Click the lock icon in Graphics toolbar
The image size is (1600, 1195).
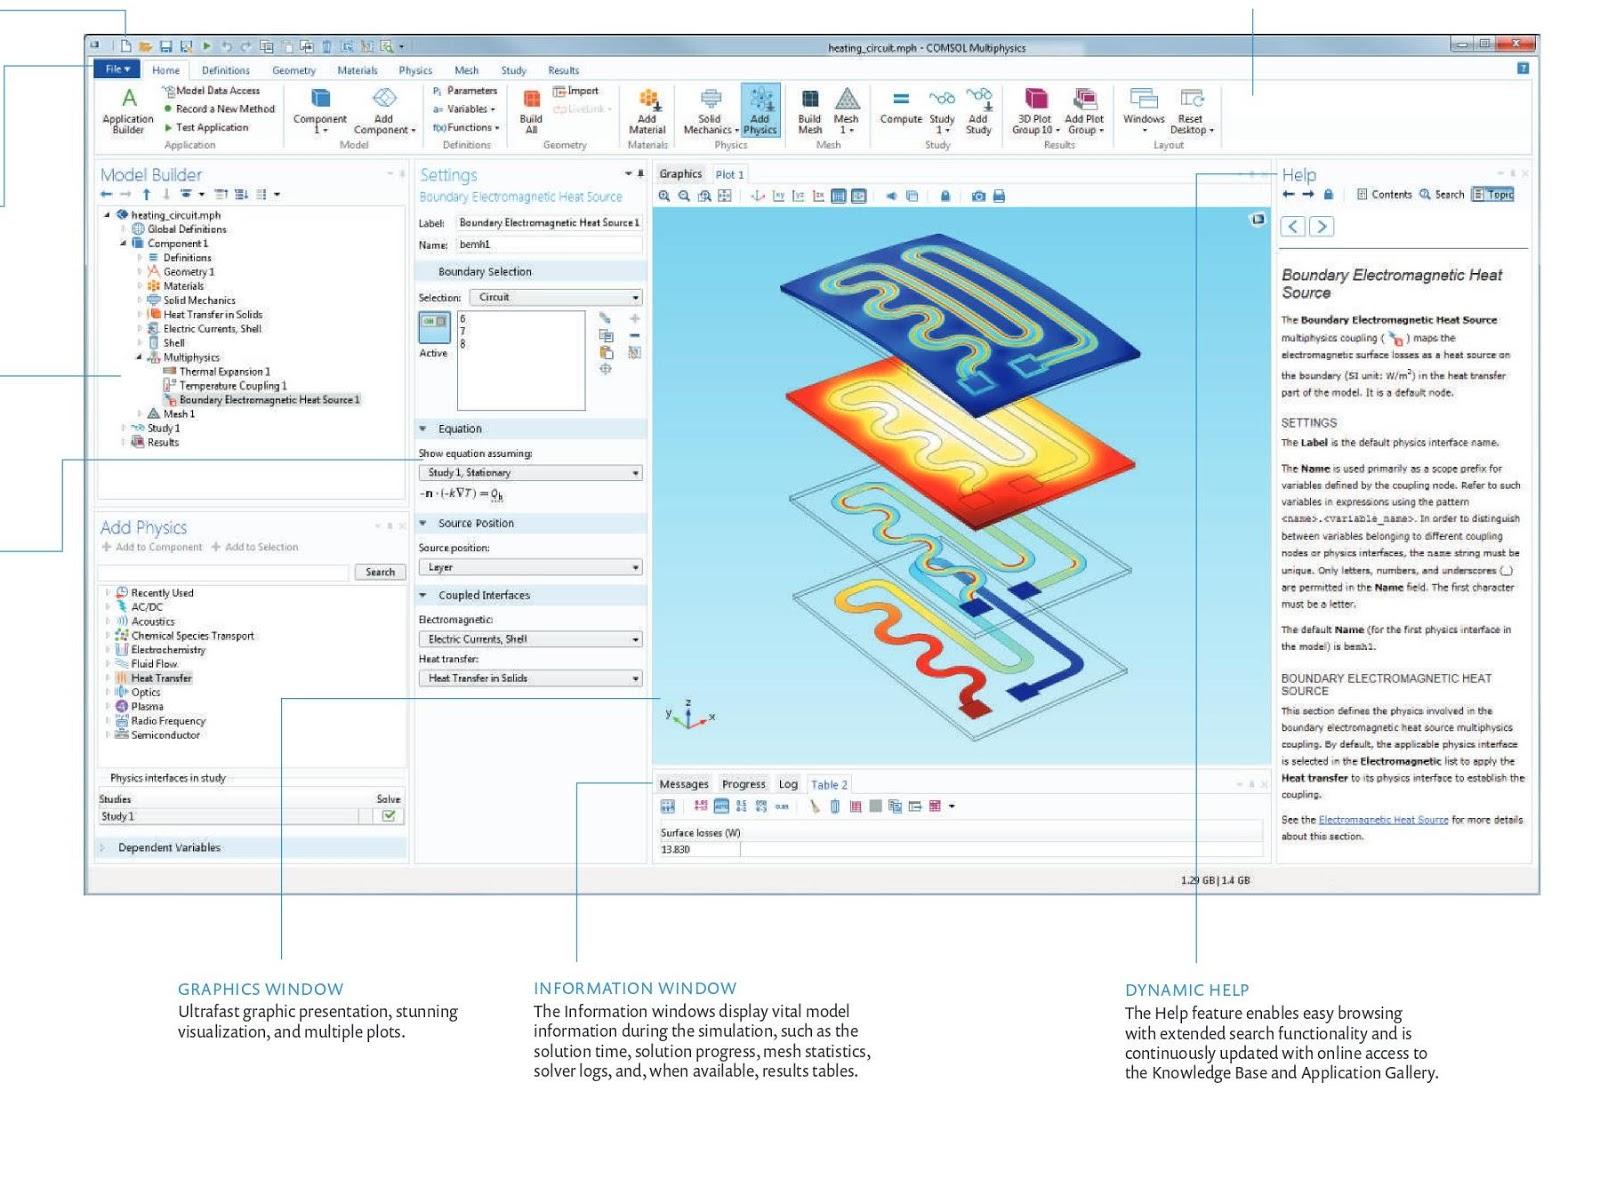pos(945,196)
